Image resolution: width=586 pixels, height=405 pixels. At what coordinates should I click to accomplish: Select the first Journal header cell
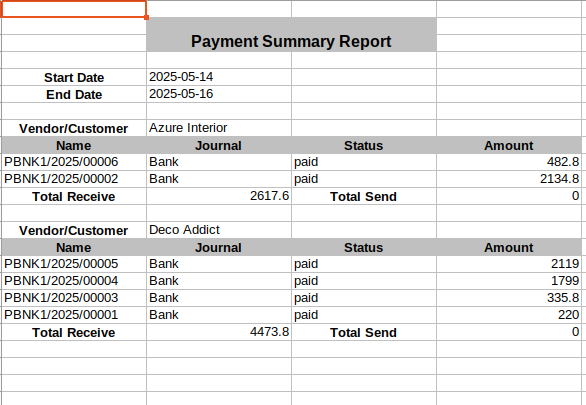(219, 145)
